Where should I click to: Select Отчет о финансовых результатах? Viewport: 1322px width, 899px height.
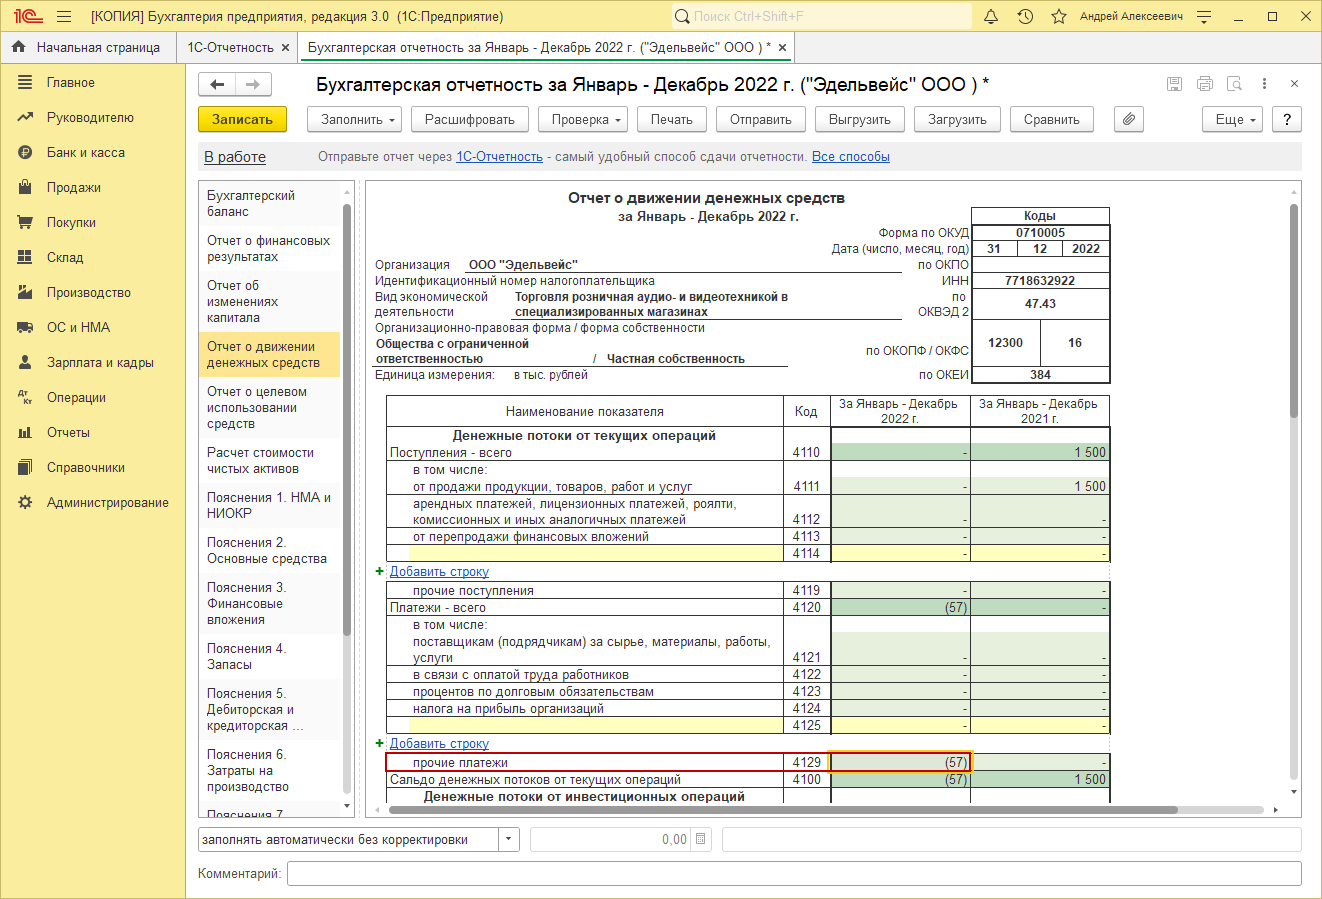tap(270, 249)
